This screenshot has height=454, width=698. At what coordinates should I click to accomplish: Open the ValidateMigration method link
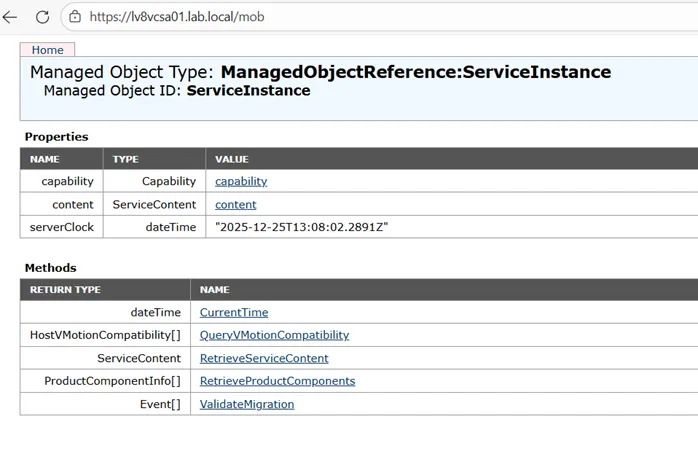click(247, 404)
